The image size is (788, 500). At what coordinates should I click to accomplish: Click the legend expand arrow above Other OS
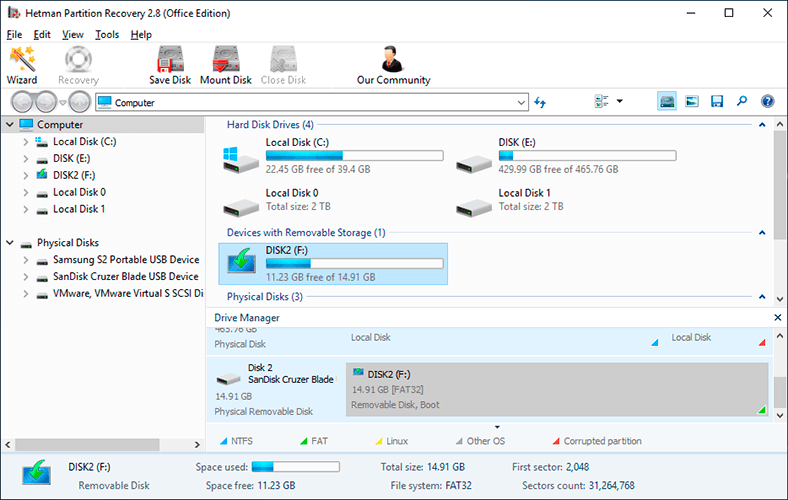(x=497, y=427)
